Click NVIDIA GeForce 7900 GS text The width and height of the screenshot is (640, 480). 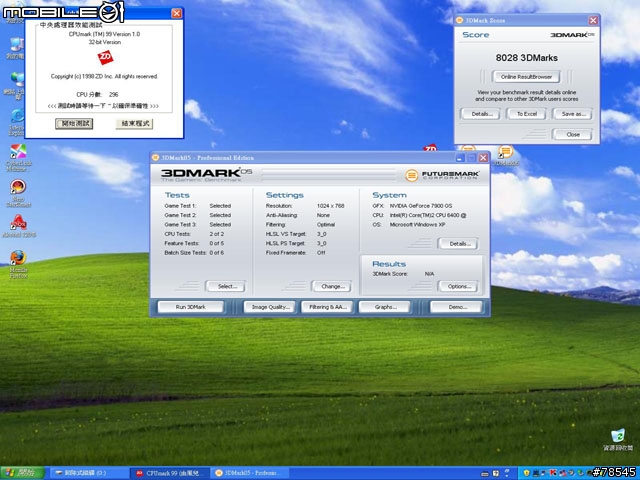(x=420, y=206)
